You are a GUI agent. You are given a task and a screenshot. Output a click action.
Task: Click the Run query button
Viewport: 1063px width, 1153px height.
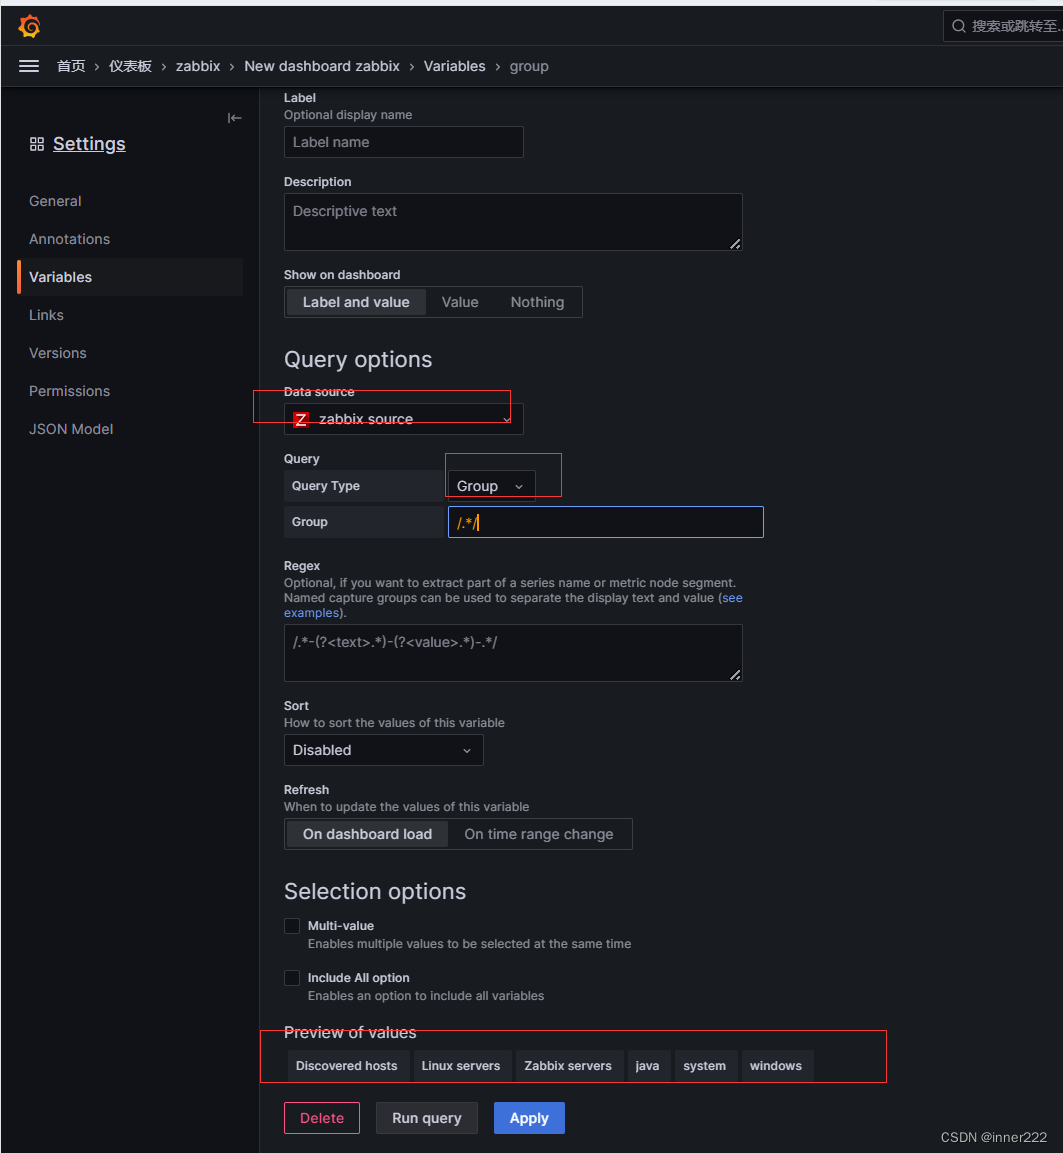(x=426, y=1118)
